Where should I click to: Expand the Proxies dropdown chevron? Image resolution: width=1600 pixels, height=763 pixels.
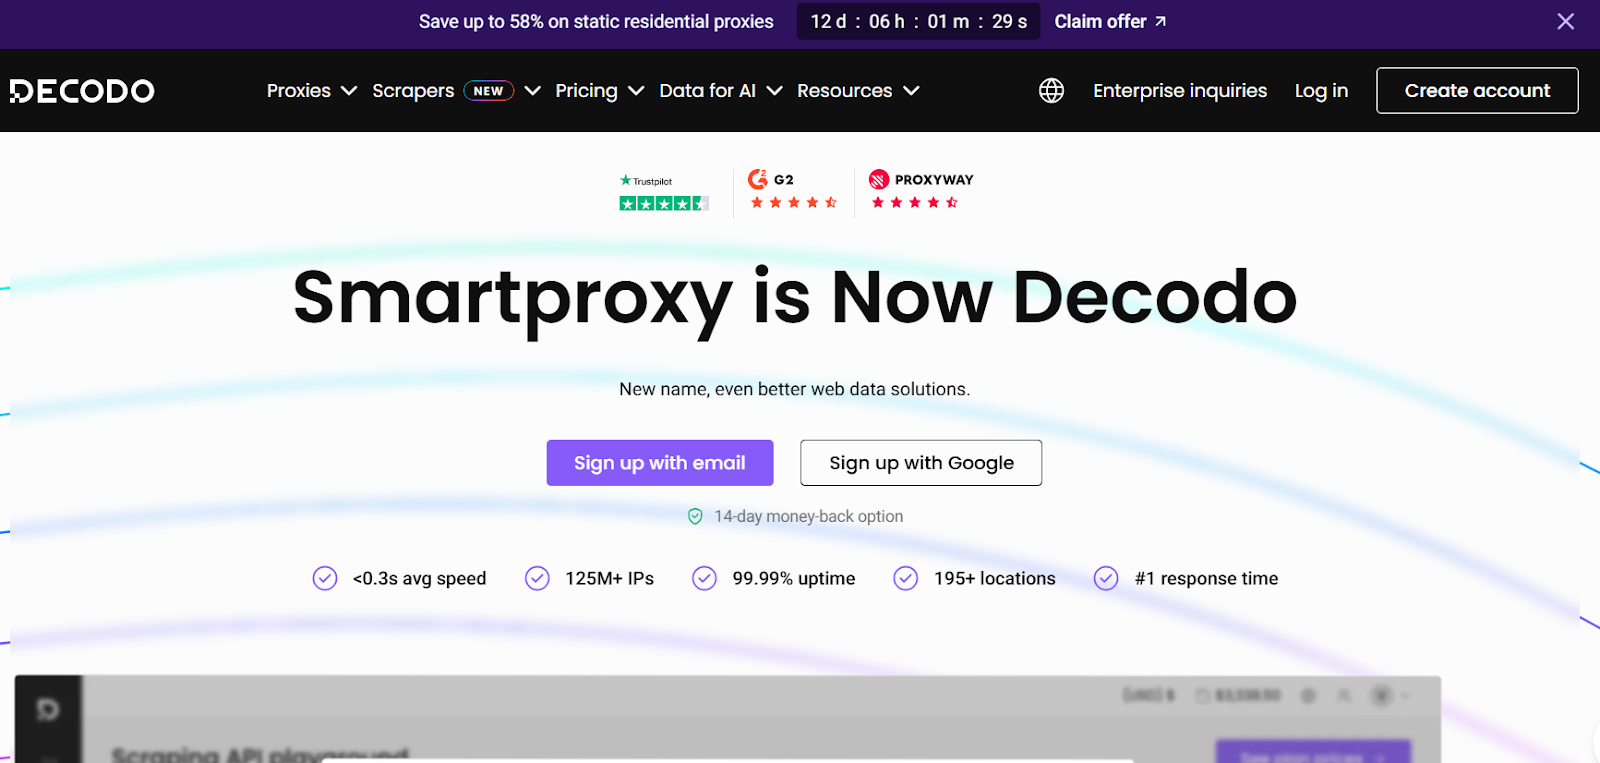349,91
